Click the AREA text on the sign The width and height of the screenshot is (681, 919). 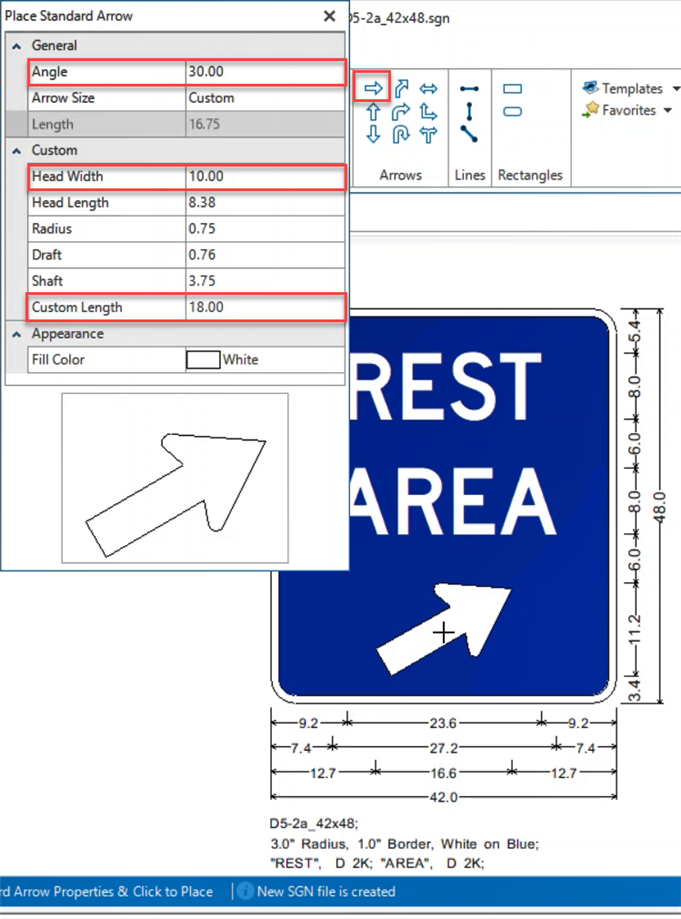tap(452, 501)
